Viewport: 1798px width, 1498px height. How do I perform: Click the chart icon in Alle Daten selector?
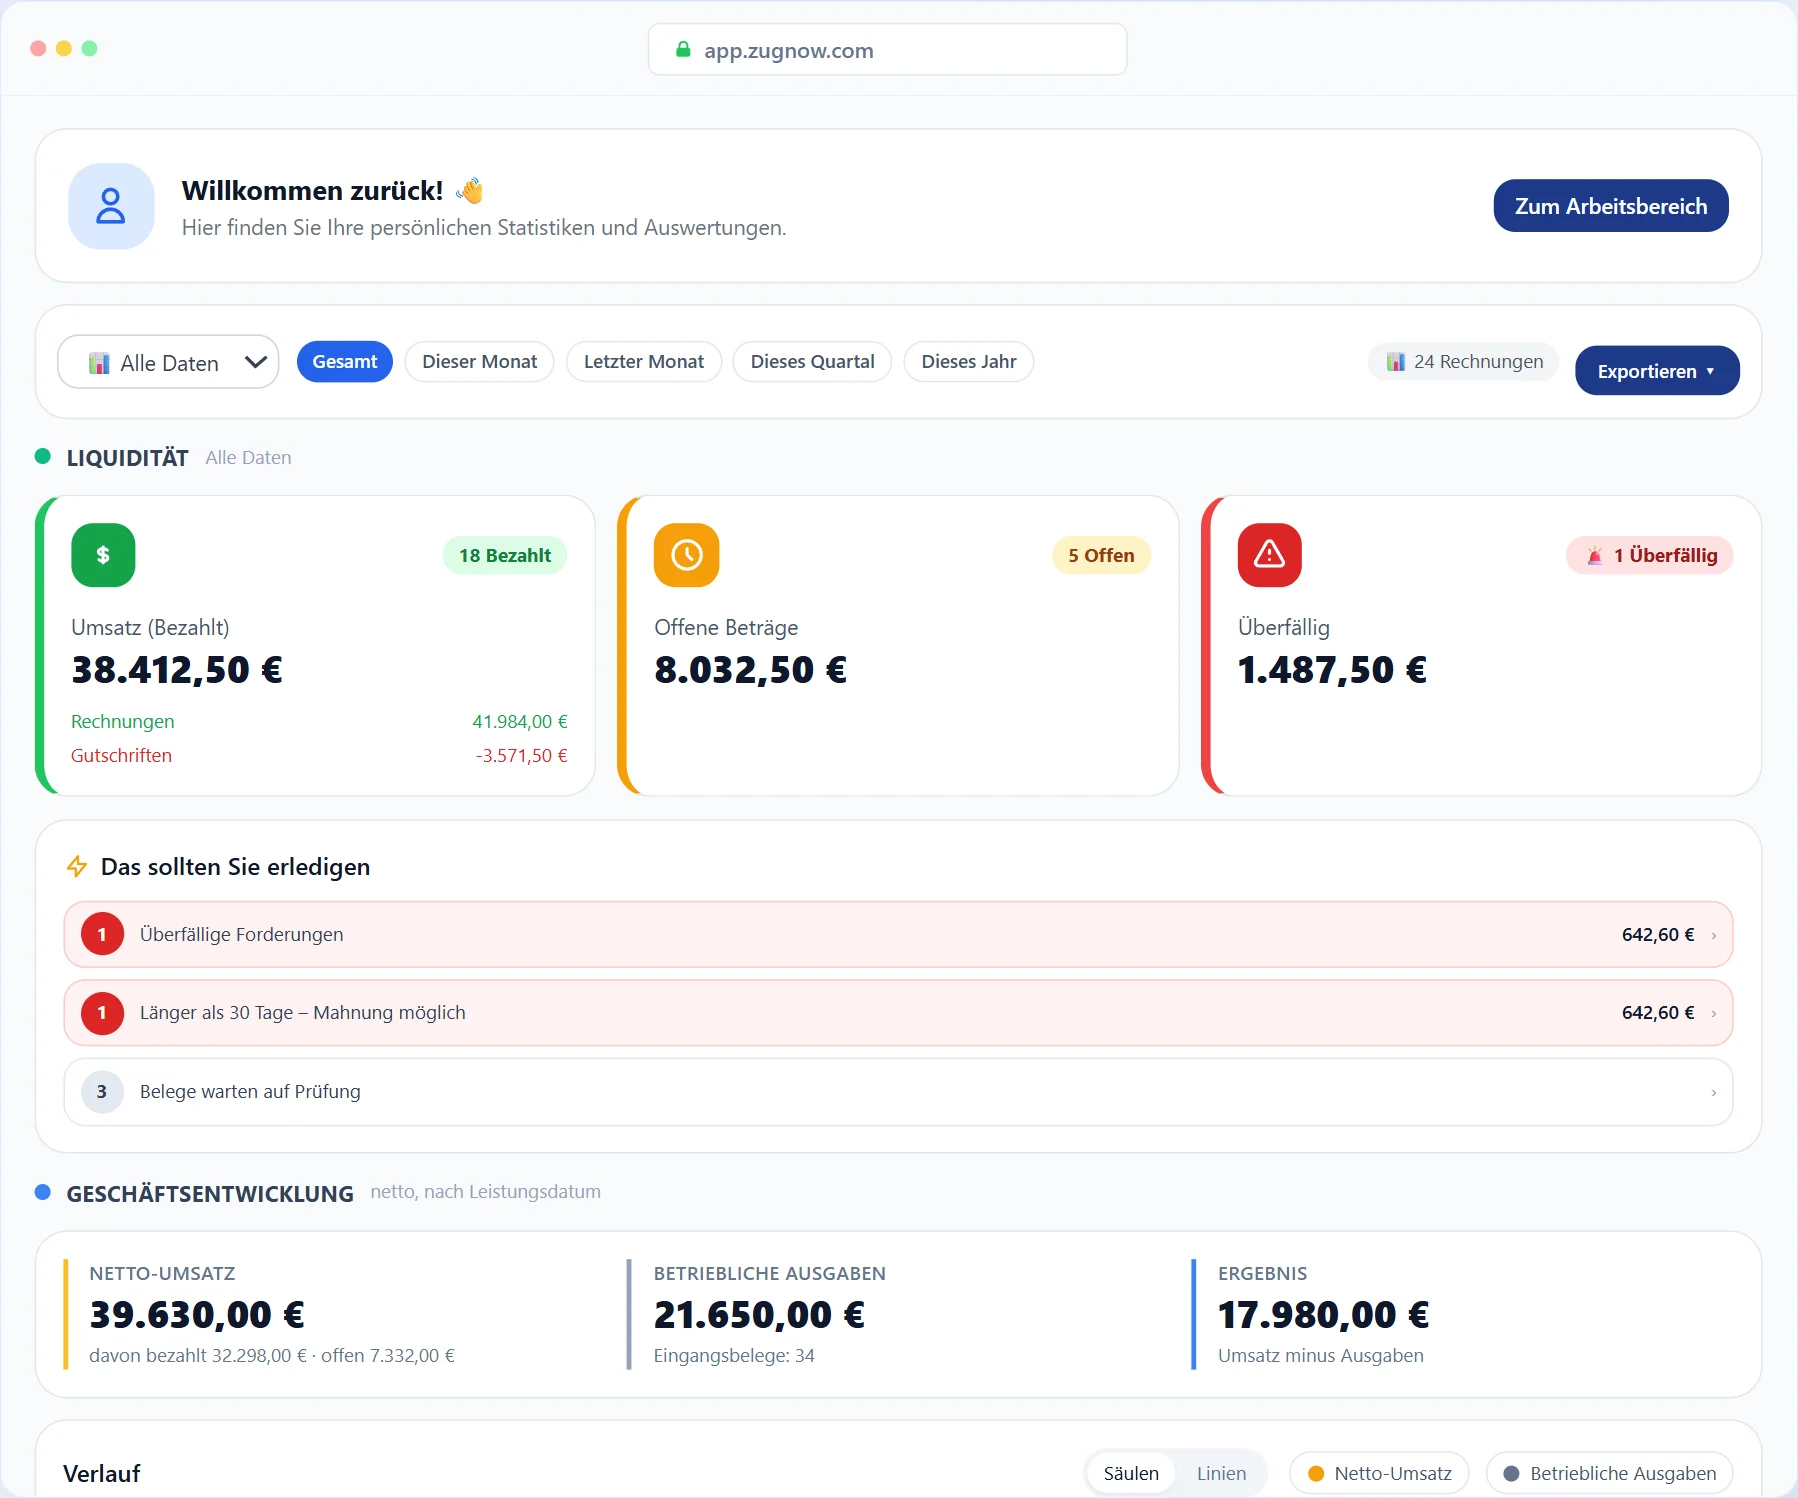[x=99, y=363]
